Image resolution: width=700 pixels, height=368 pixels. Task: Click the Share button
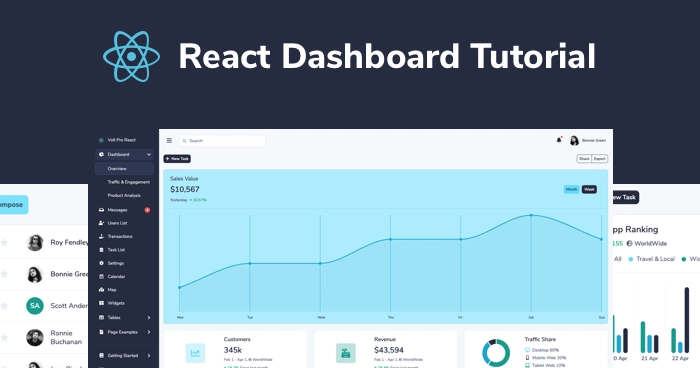pos(584,159)
